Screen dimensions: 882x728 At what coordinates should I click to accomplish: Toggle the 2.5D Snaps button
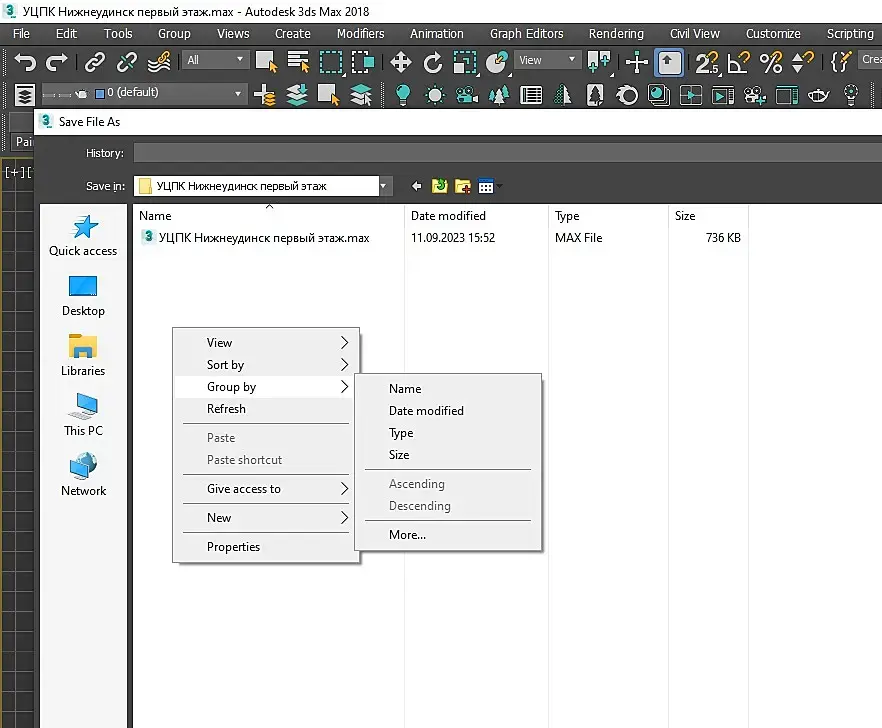(707, 62)
